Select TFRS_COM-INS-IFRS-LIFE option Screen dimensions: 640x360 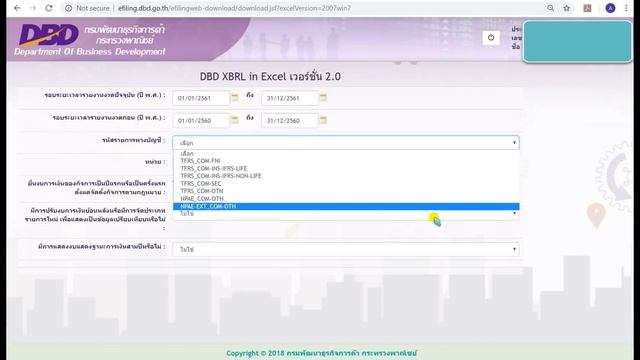click(346, 168)
